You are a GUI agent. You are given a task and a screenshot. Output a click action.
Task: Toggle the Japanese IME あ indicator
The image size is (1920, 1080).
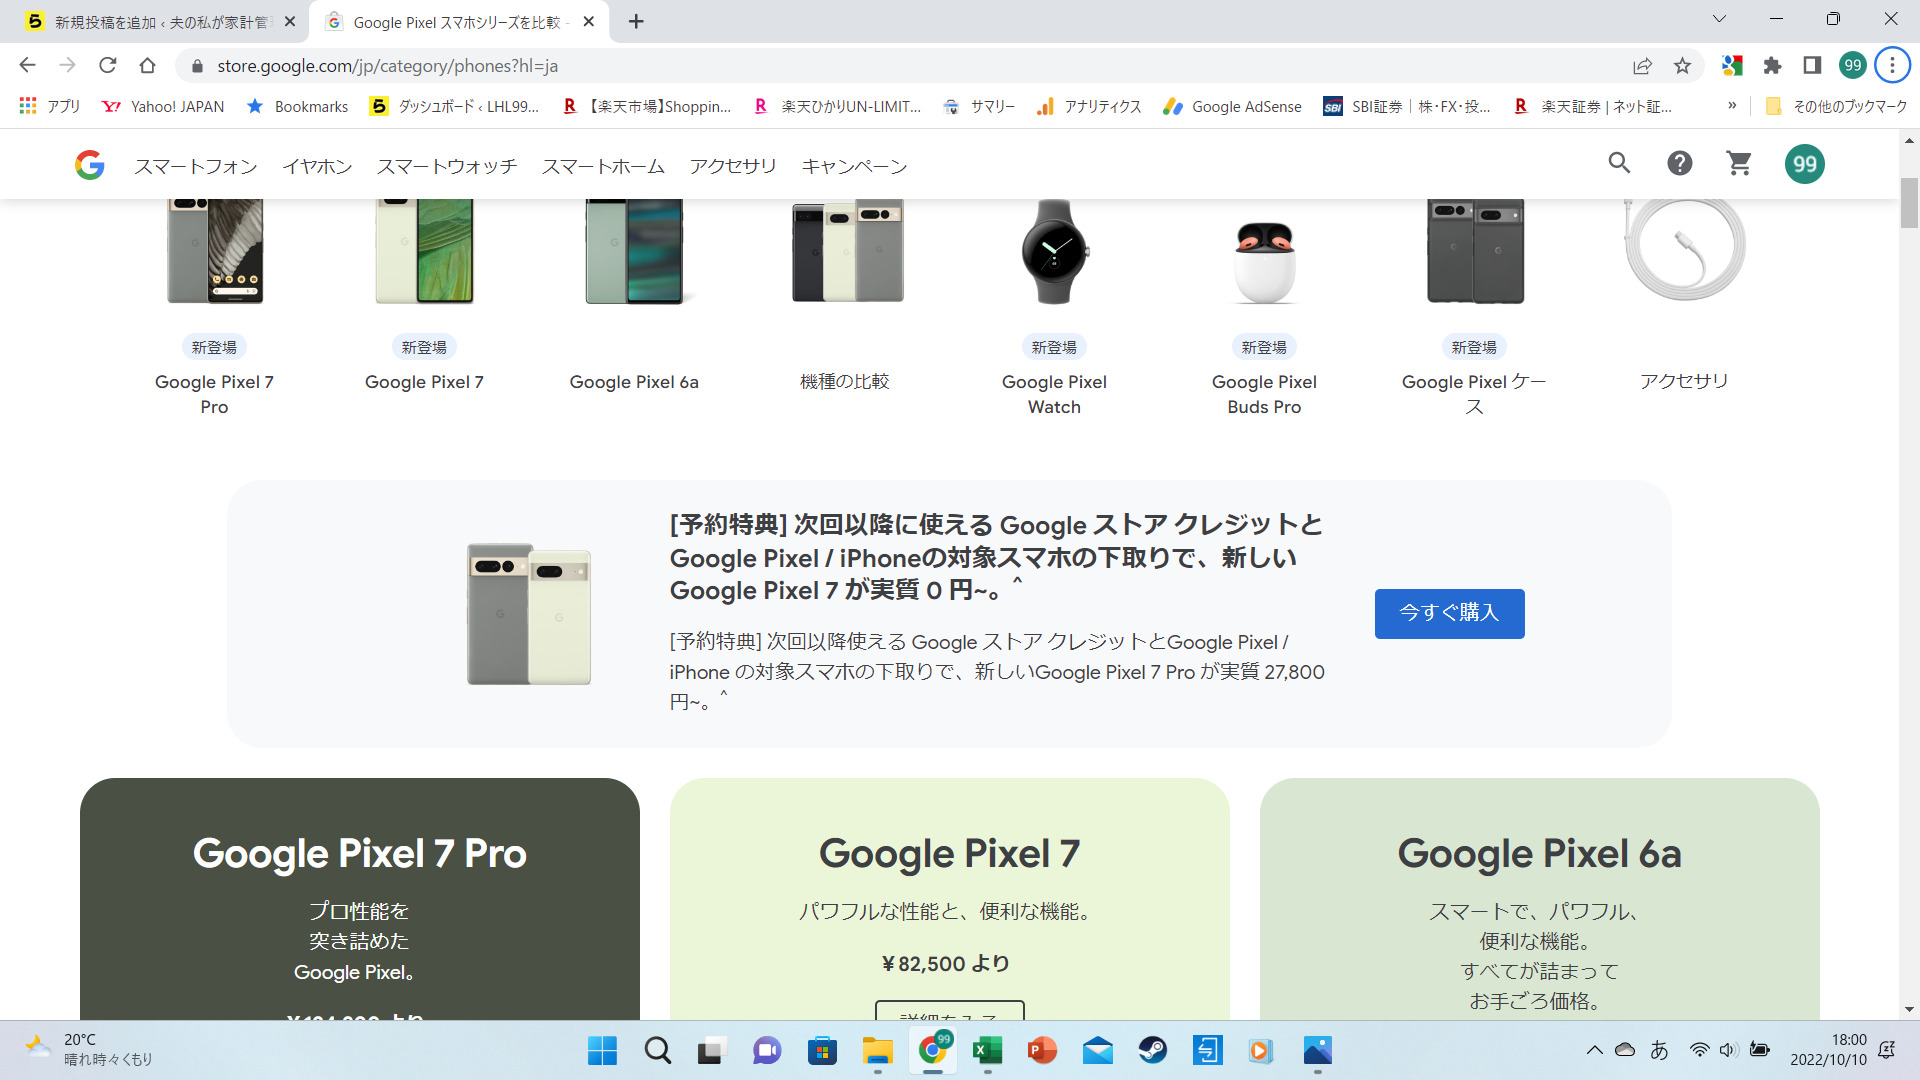[1660, 1050]
